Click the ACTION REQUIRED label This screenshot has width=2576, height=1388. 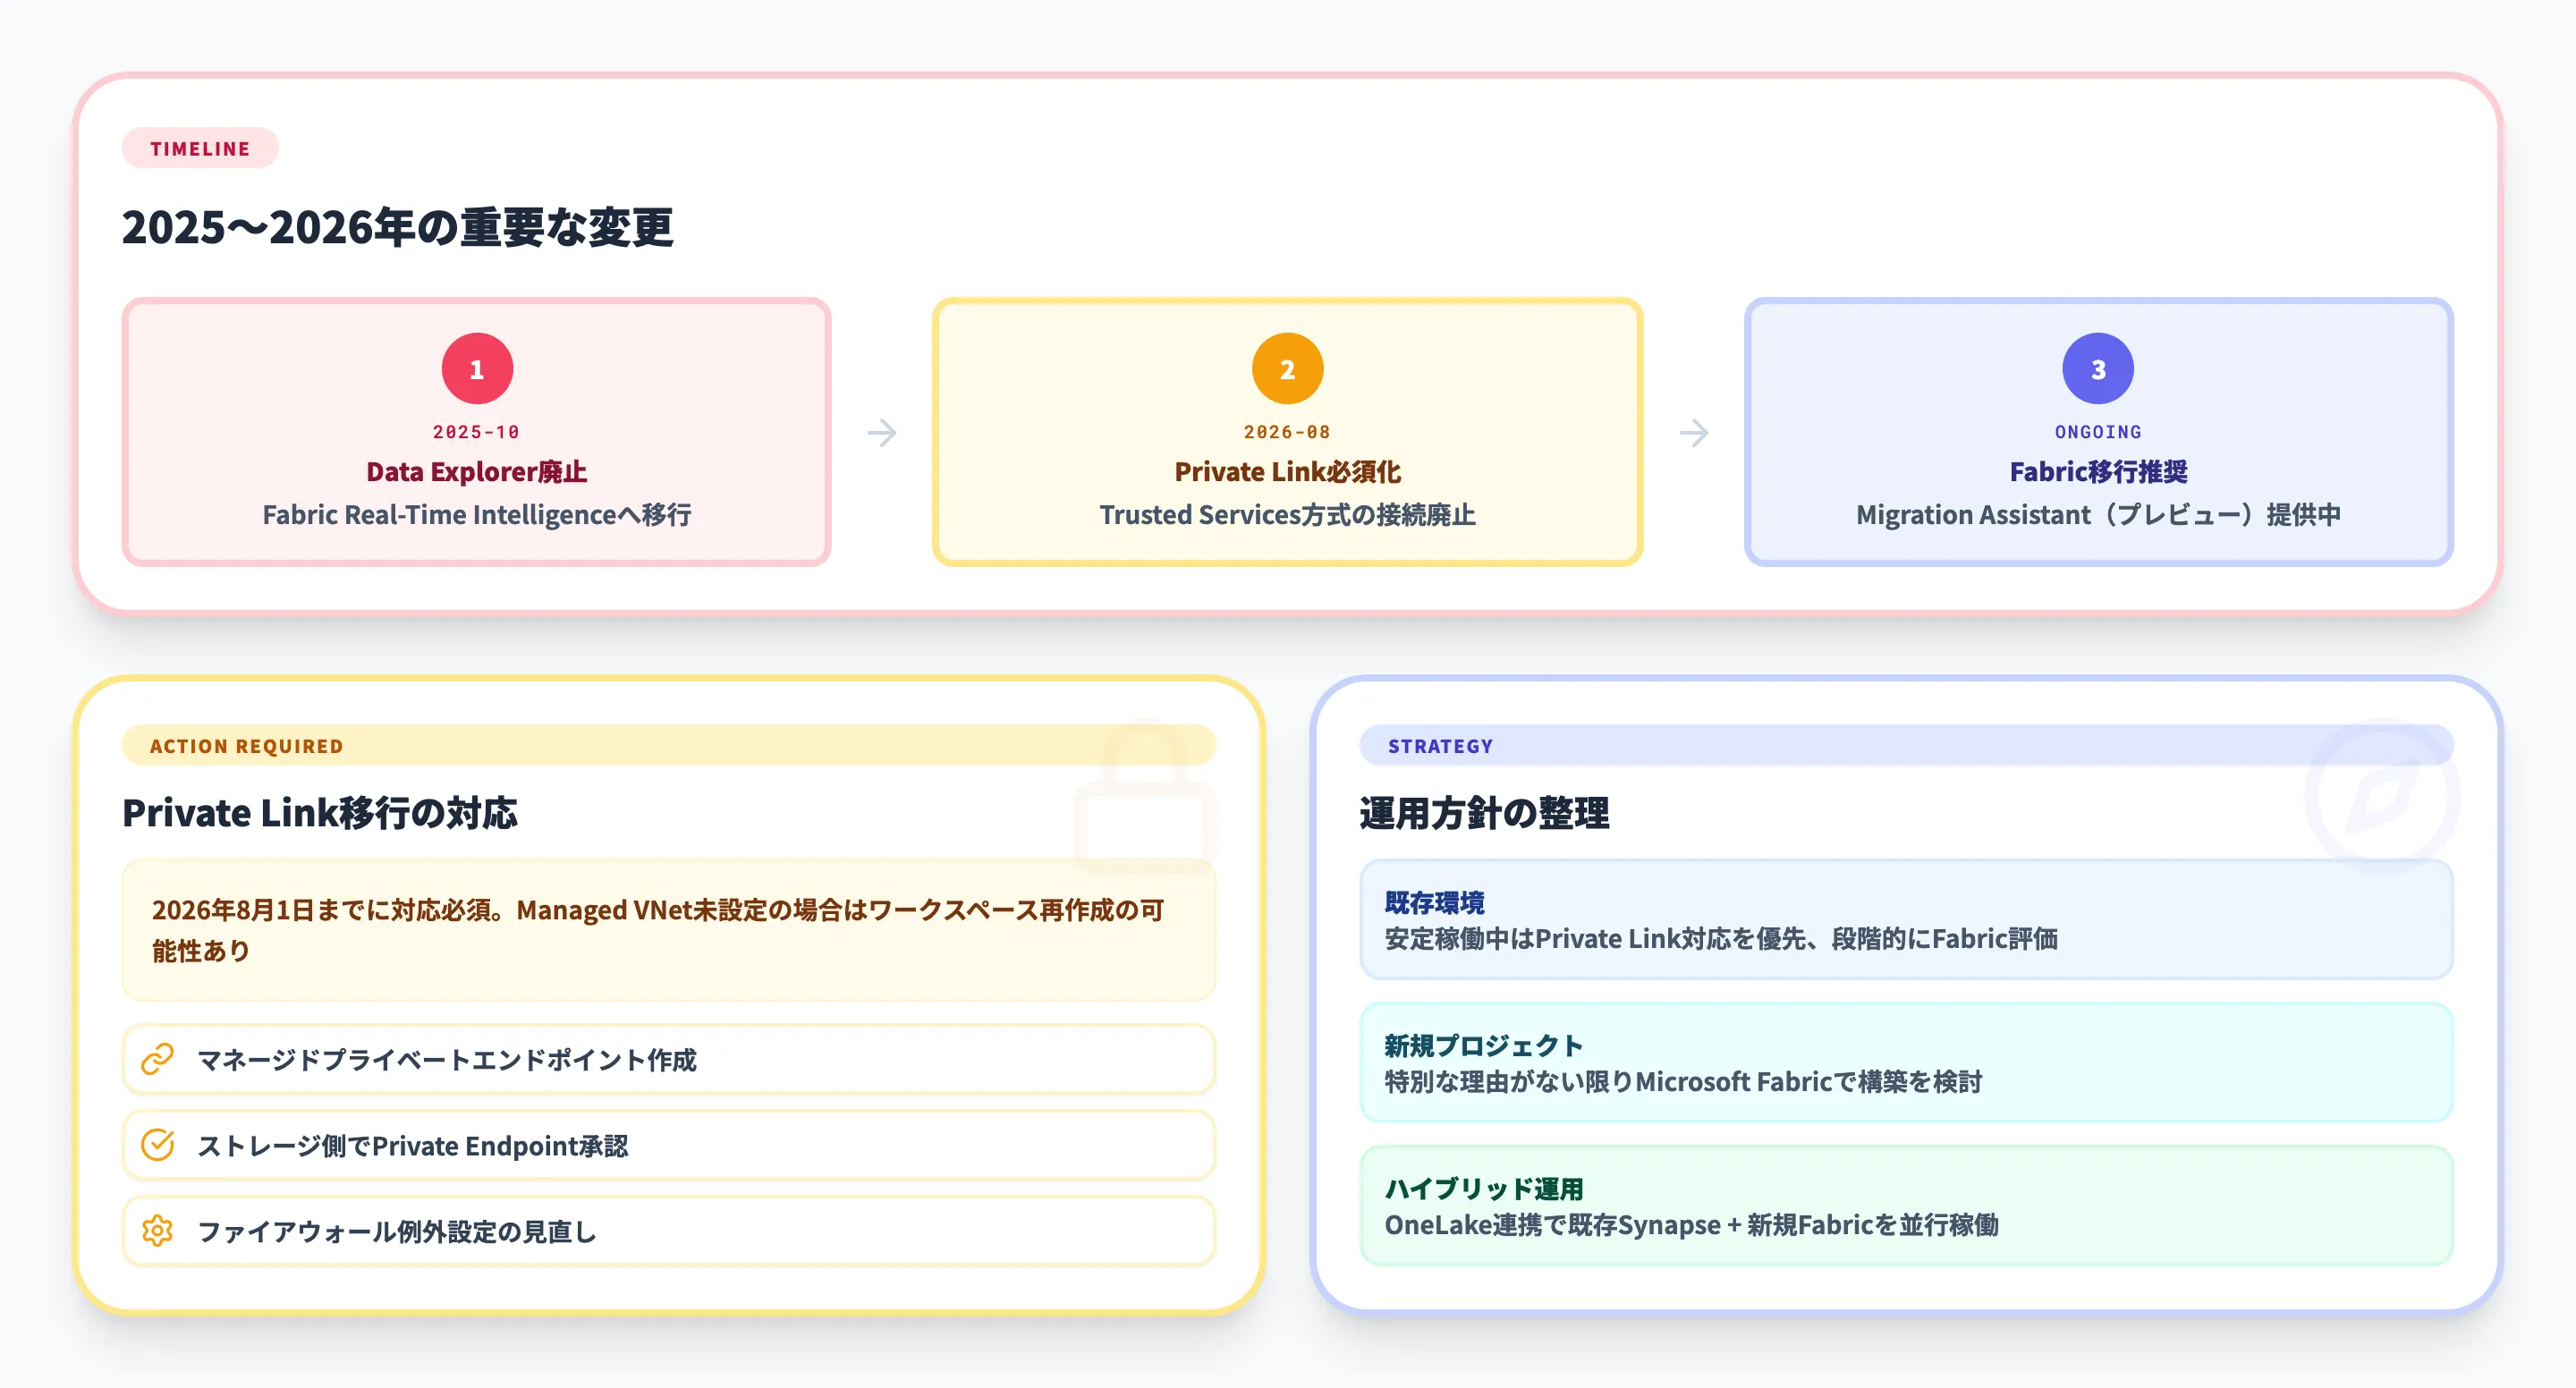[246, 746]
